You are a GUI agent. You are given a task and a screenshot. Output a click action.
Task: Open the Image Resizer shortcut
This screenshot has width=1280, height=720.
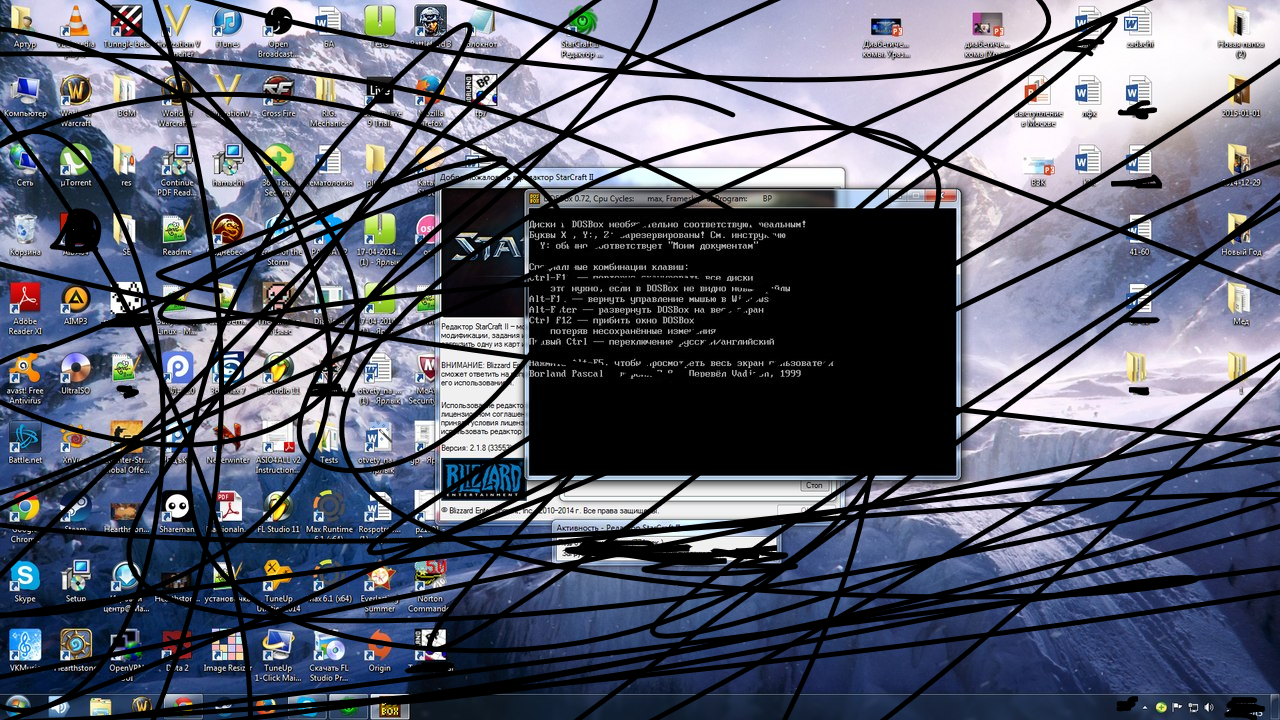coord(227,652)
